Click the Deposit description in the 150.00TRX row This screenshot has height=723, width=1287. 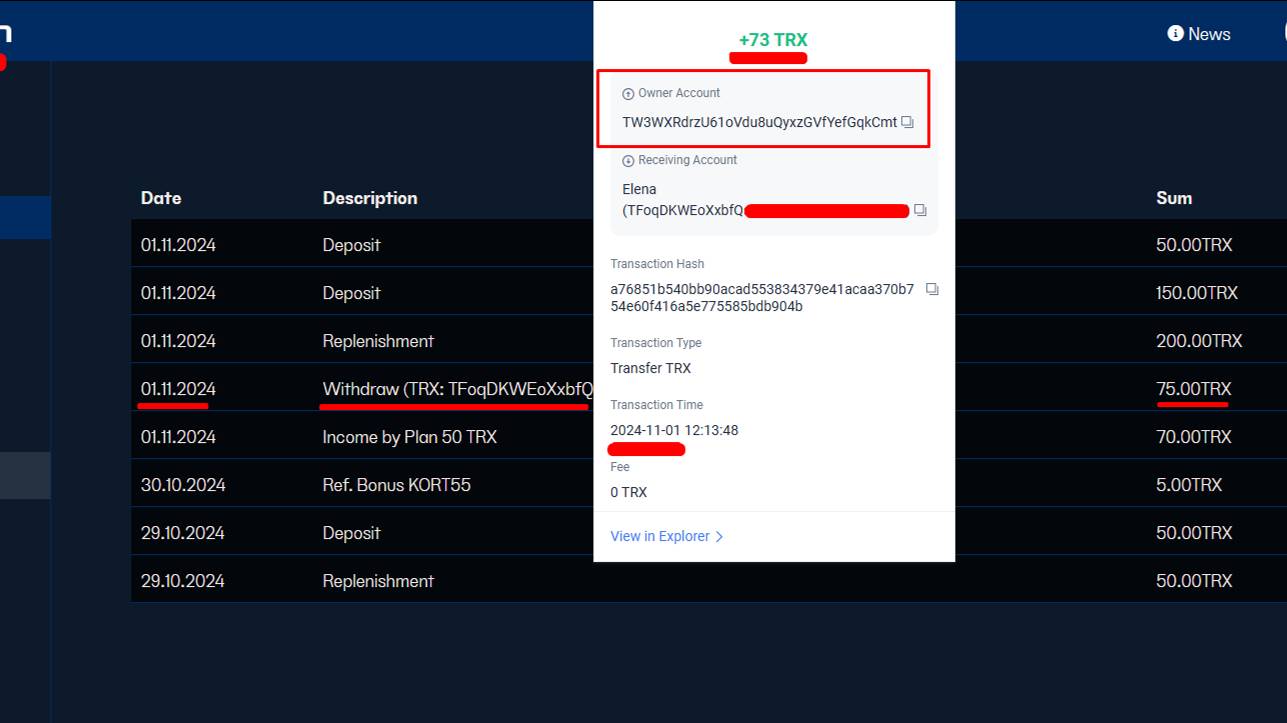pos(351,293)
